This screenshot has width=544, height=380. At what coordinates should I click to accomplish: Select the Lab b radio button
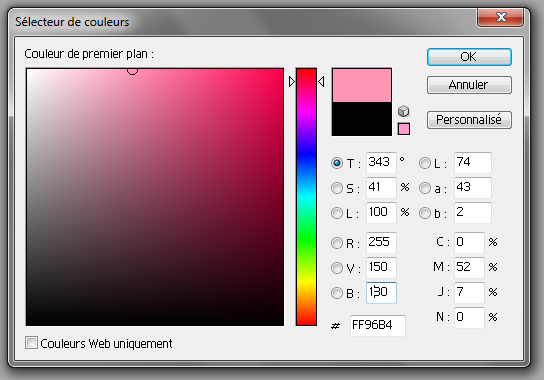[425, 213]
